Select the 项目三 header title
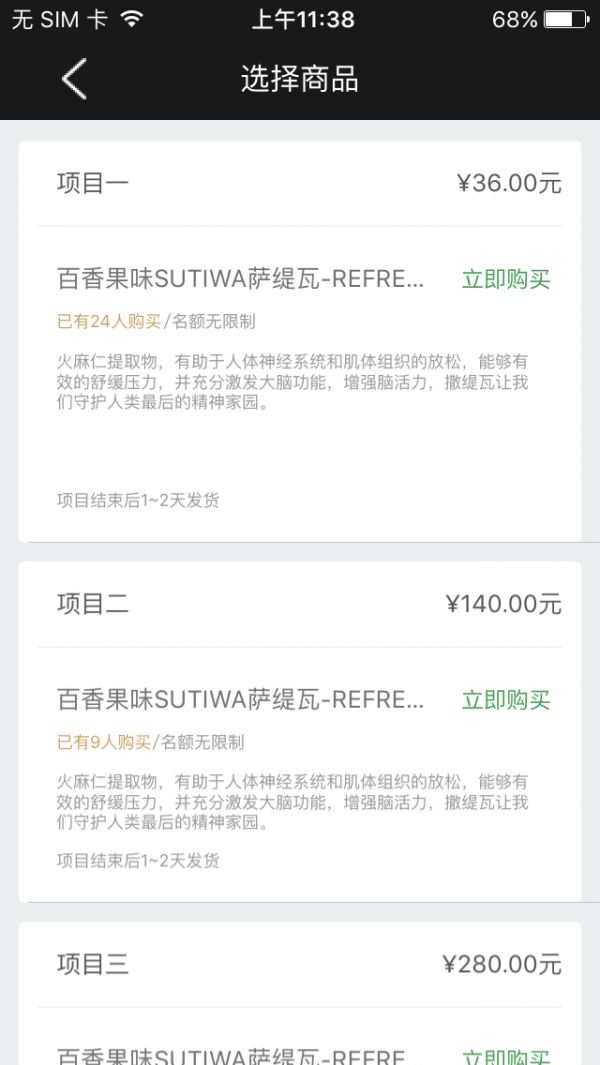 click(93, 964)
